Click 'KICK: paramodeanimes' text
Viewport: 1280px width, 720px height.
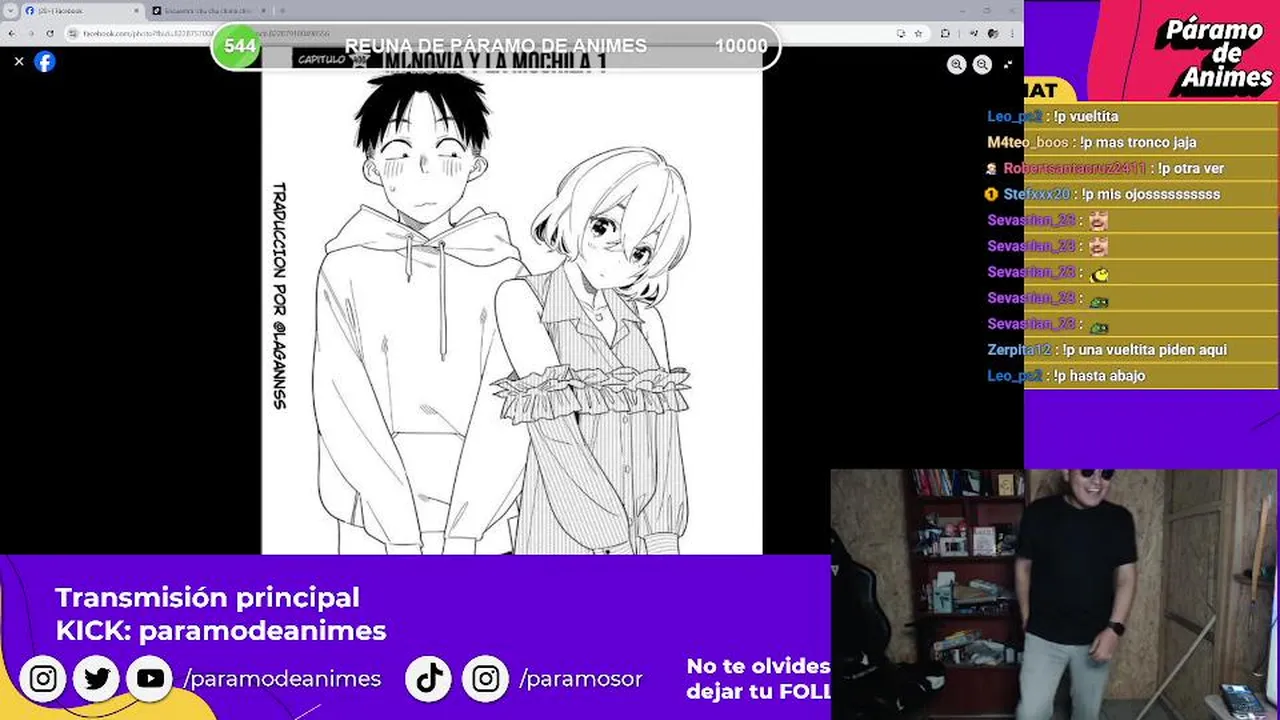[221, 631]
